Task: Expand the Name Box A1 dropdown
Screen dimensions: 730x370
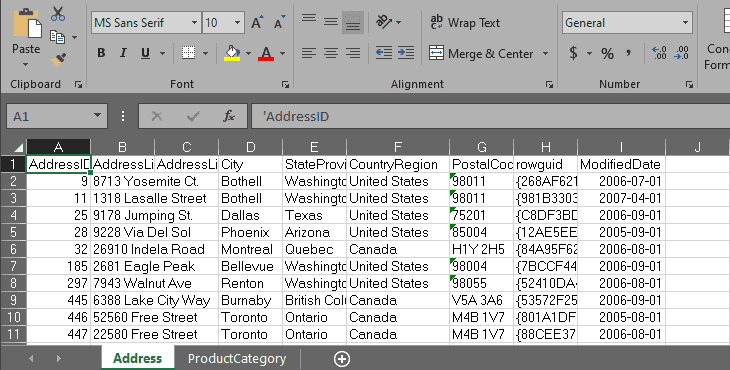Action: click(97, 115)
